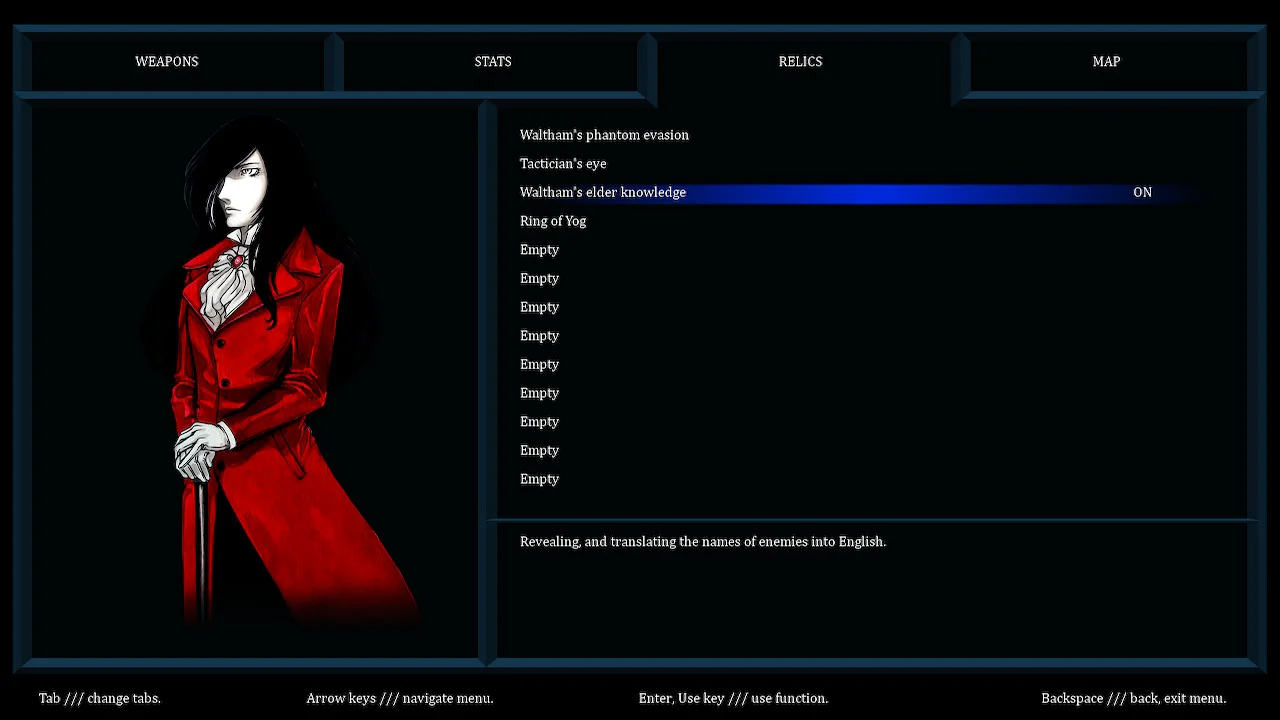Click the ON indicator next to elder knowledge
Viewport: 1280px width, 720px height.
click(x=1142, y=192)
